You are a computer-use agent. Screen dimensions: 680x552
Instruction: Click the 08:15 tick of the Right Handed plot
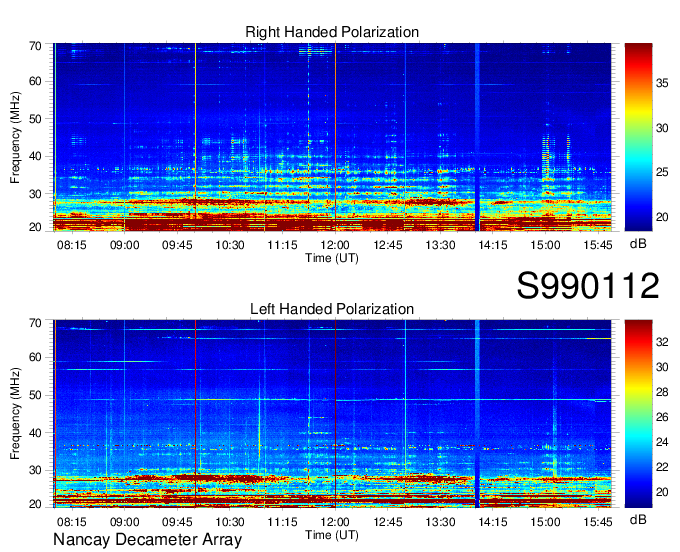click(72, 245)
